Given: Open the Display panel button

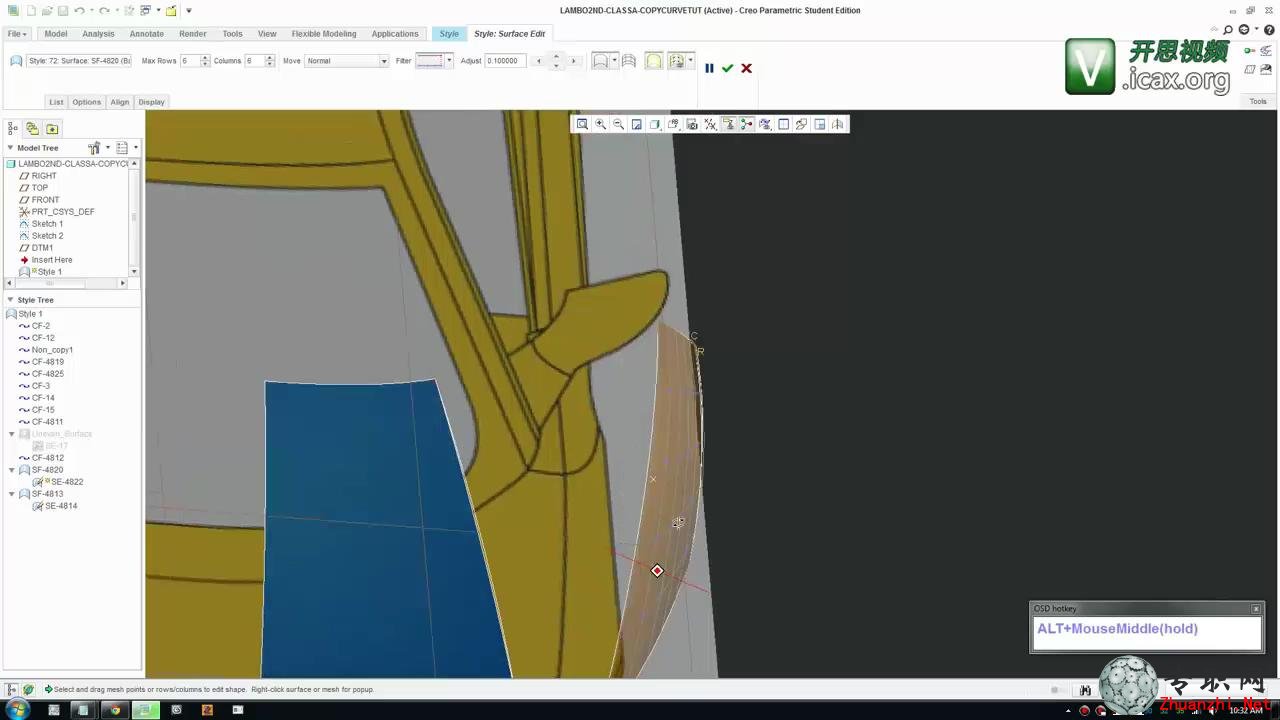Looking at the screenshot, I should coord(151,102).
